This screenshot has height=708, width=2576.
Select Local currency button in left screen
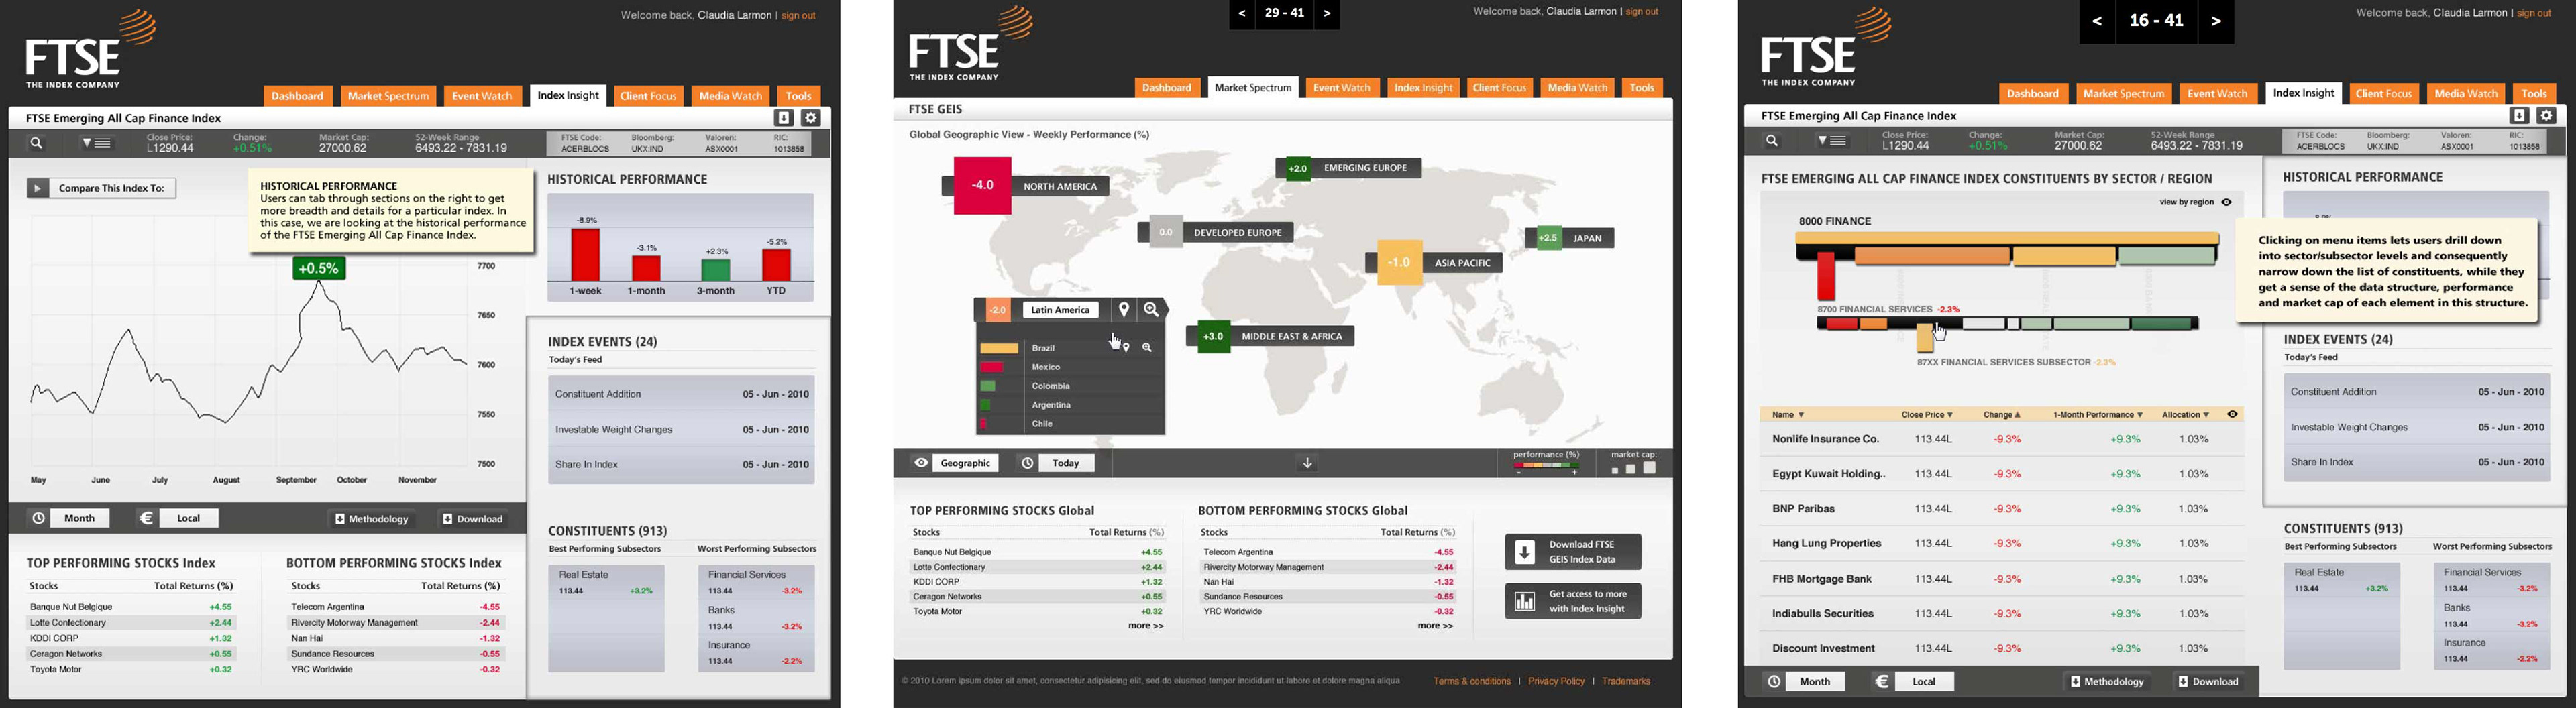tap(189, 518)
